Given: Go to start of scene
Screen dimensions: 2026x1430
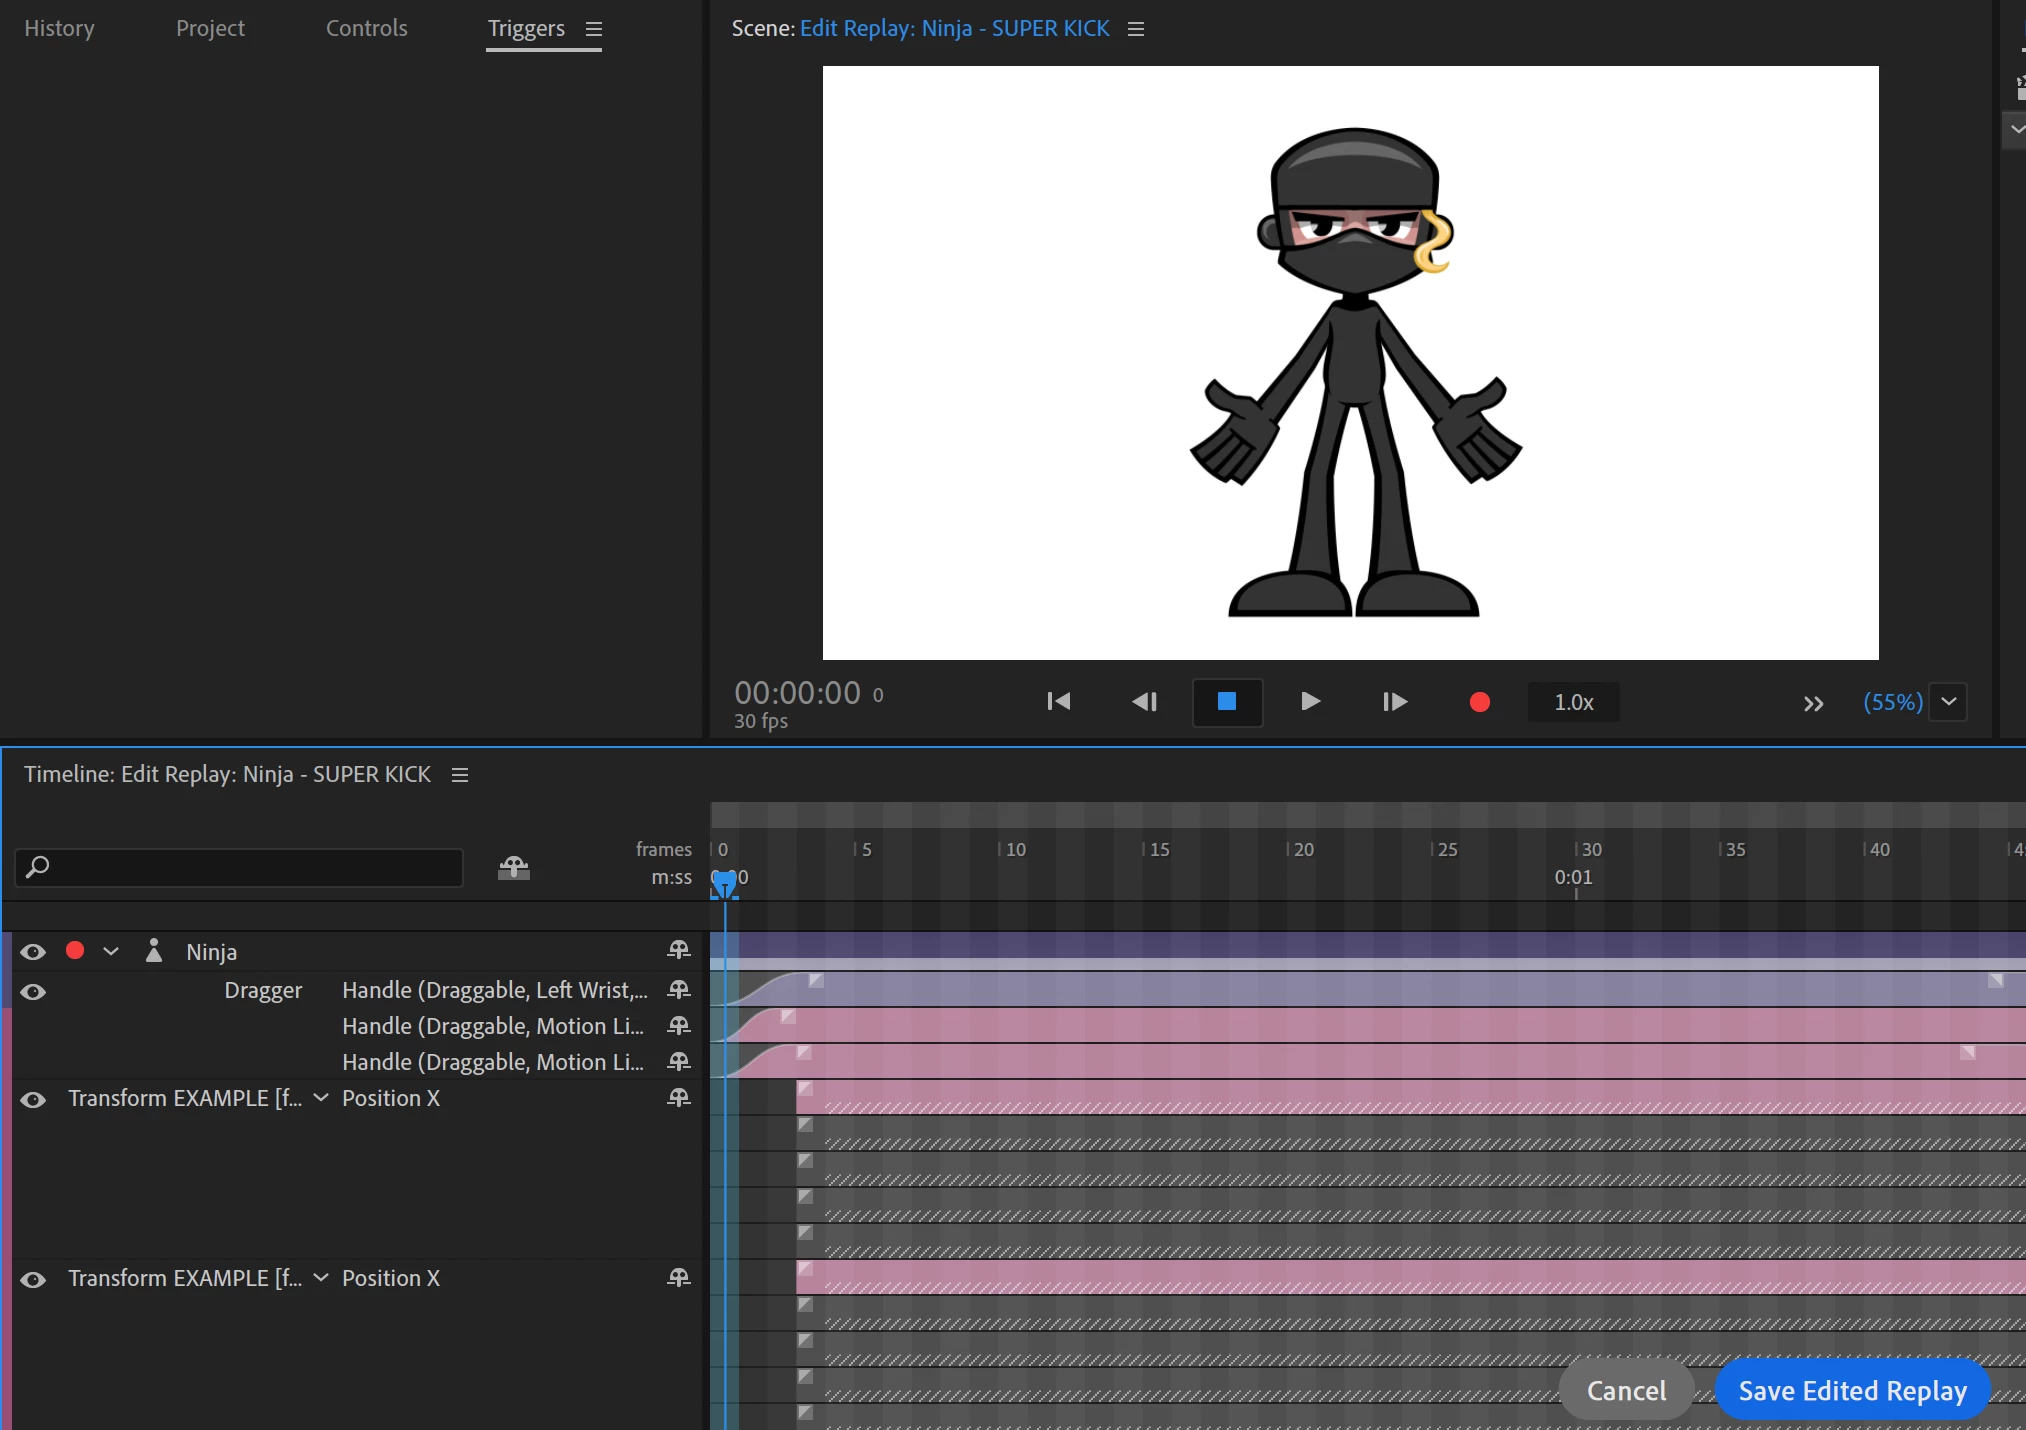Looking at the screenshot, I should [x=1058, y=702].
